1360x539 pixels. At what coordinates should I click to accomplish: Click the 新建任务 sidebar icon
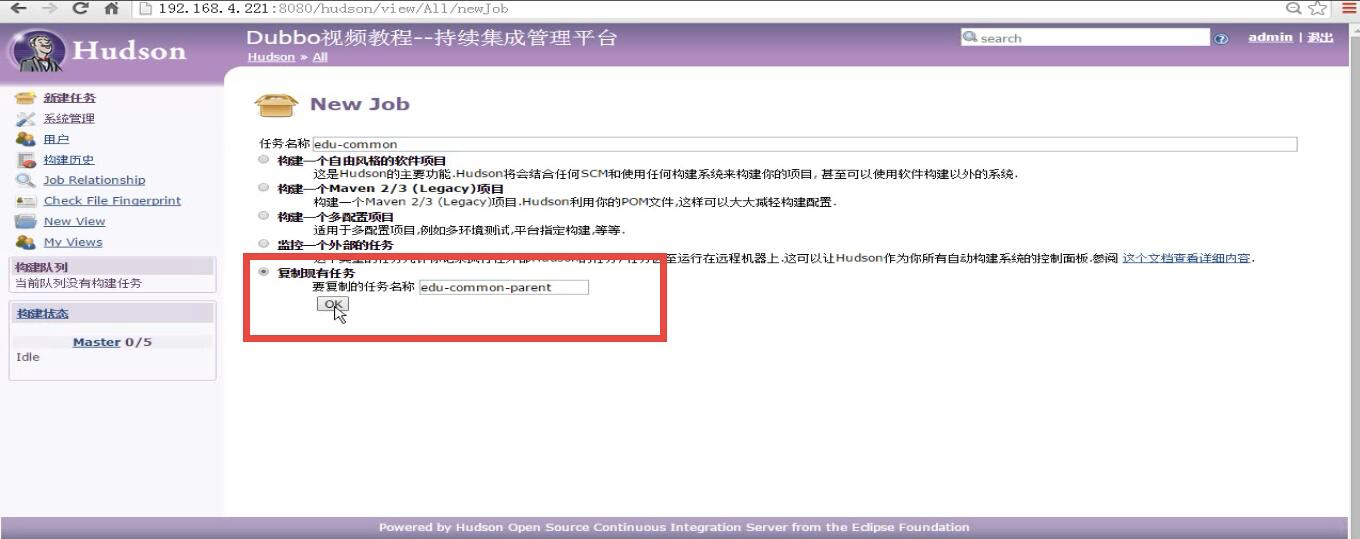coord(25,98)
